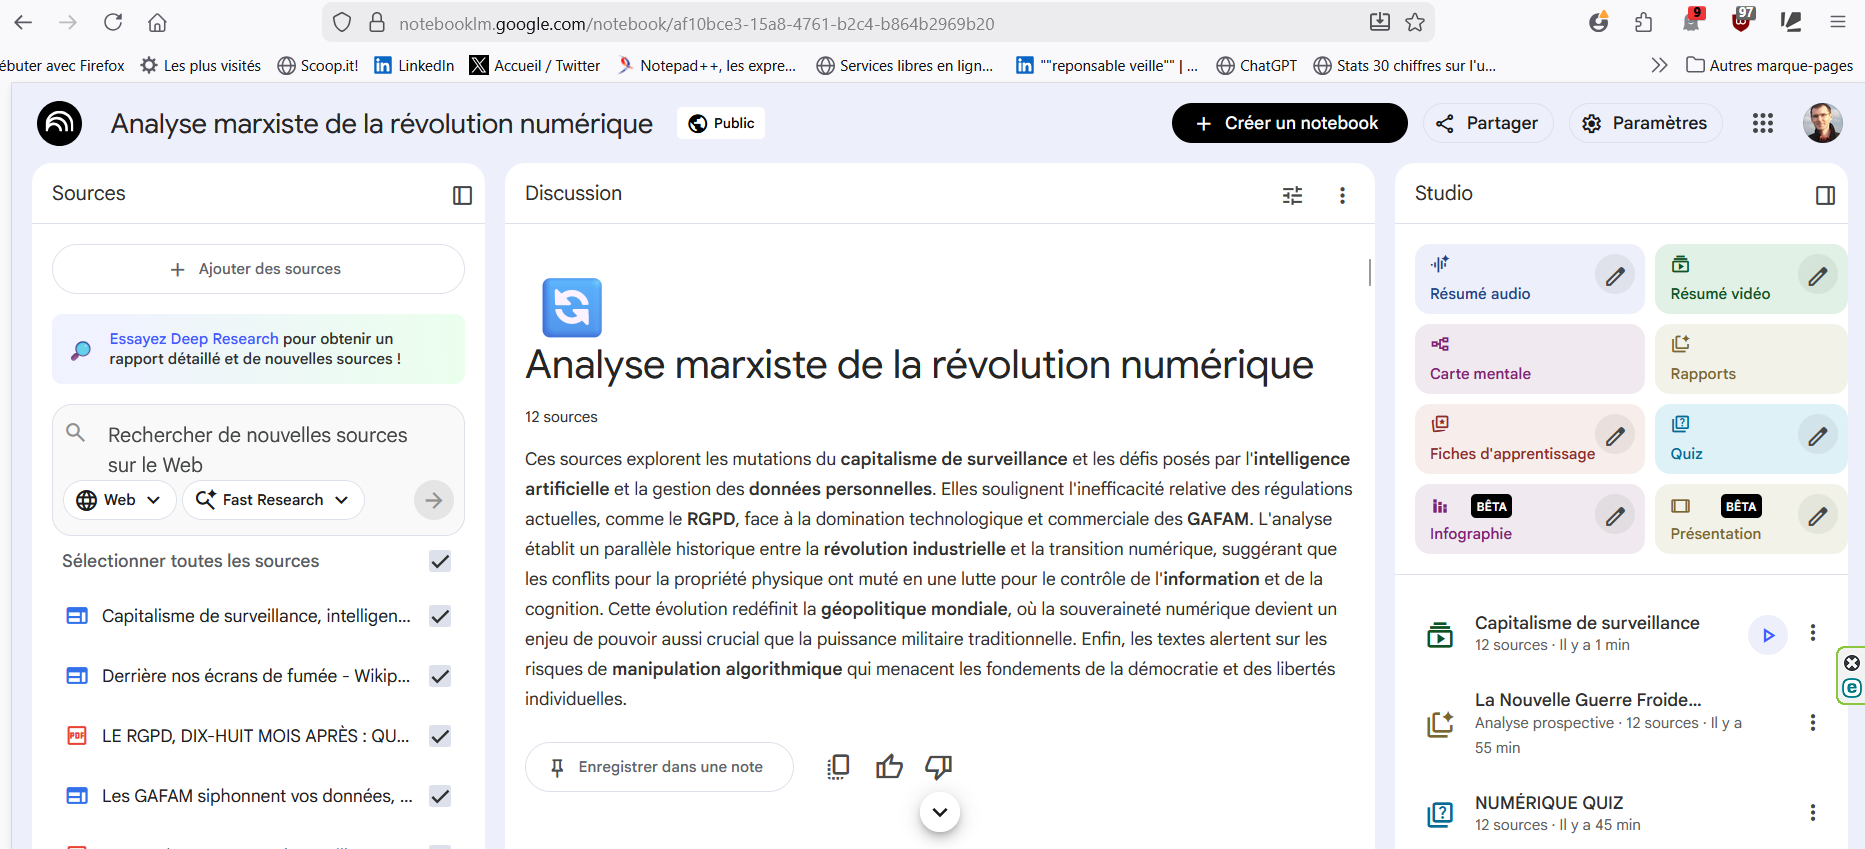Customize Quiz with the pencil icon
Image resolution: width=1865 pixels, height=849 pixels.
1818,435
